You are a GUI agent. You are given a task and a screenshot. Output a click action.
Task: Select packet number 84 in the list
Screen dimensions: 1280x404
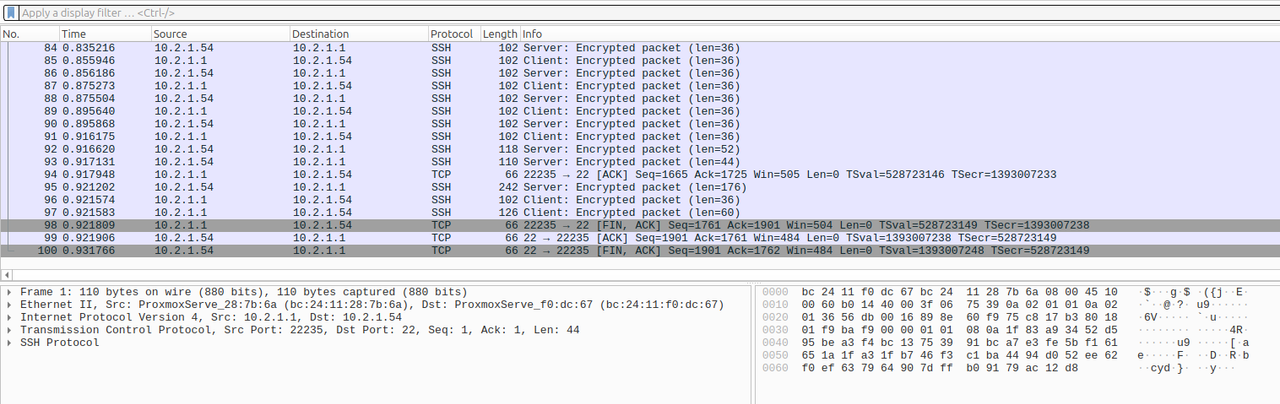640,48
